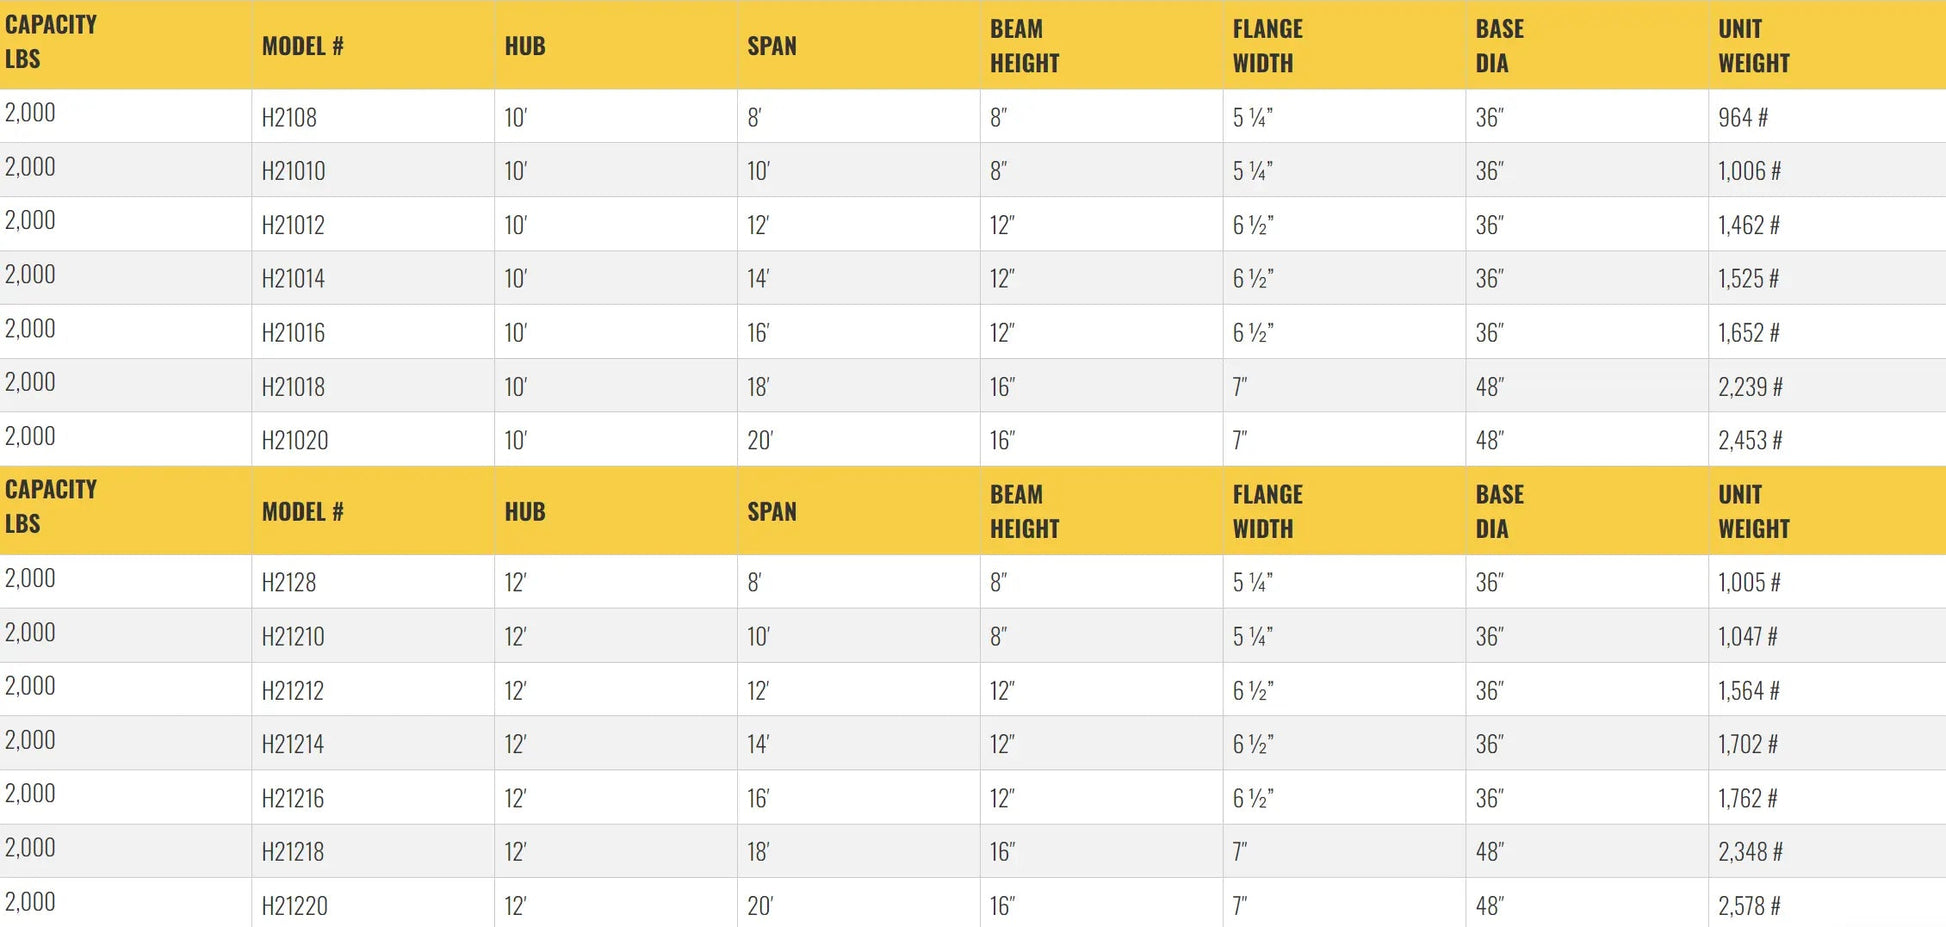Select the 1,006 # unit weight value
Viewport: 1946px width, 927px height.
[x=1749, y=171]
